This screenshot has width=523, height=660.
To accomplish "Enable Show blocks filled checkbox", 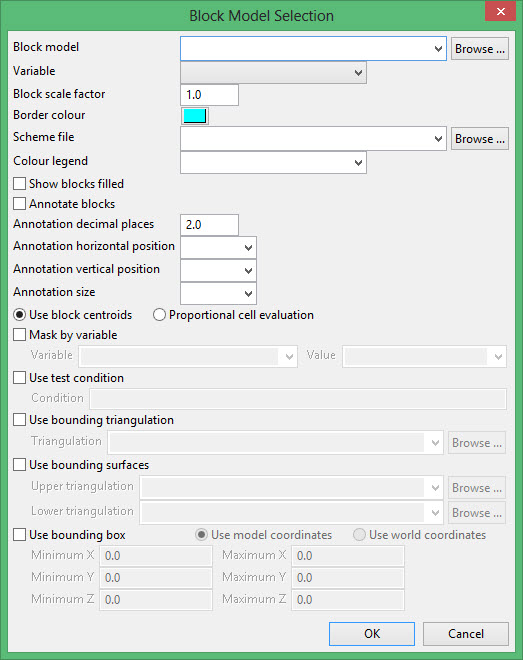I will pos(19,184).
